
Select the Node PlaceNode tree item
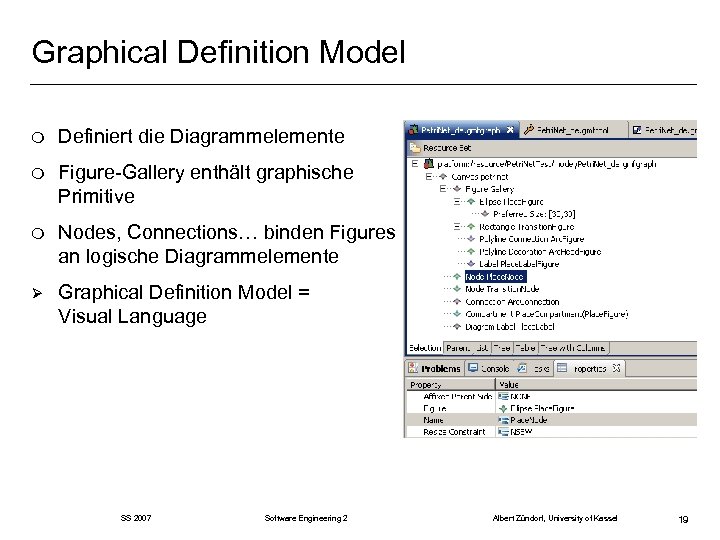495,276
